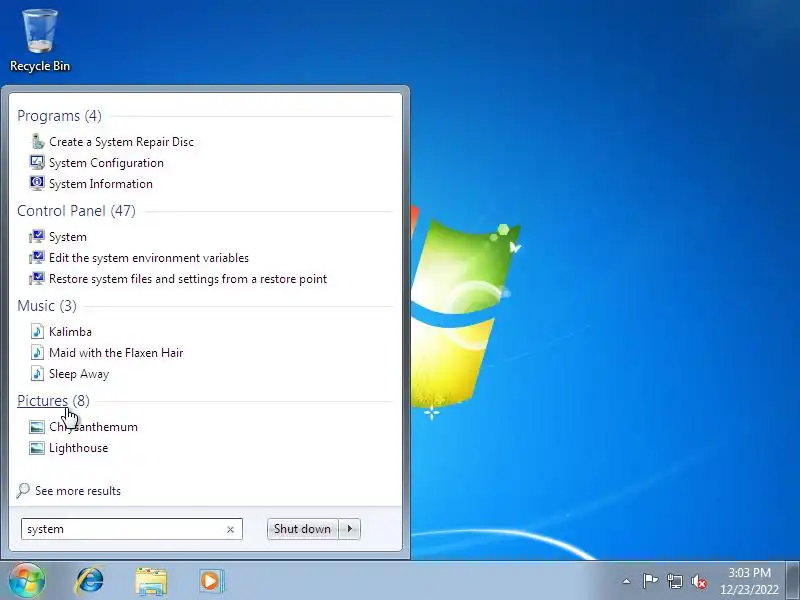Click the network tray icon

(x=674, y=581)
